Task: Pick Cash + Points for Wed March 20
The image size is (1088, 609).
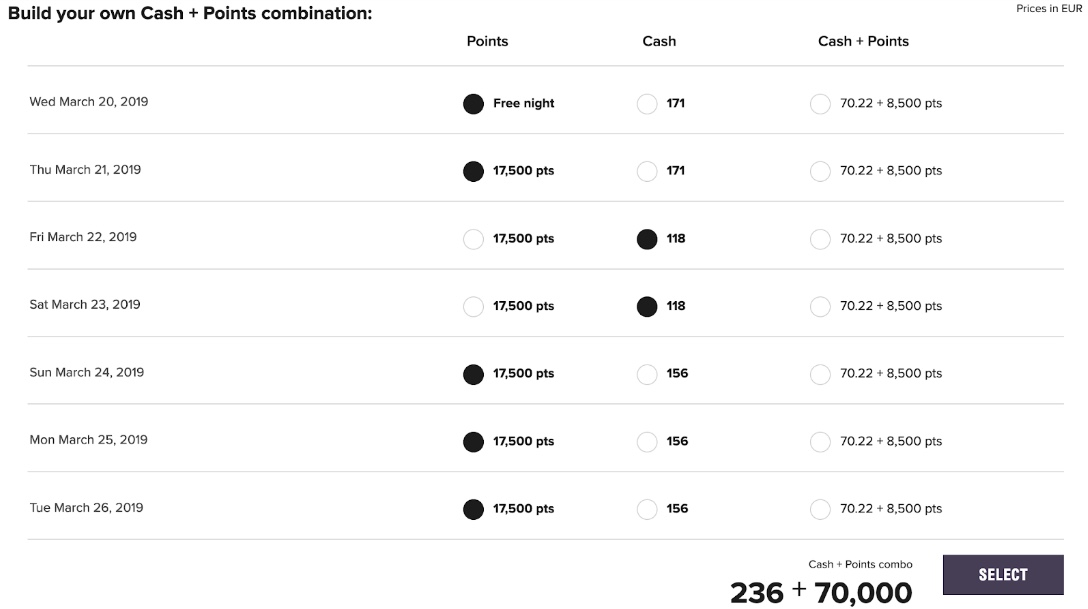Action: point(820,104)
